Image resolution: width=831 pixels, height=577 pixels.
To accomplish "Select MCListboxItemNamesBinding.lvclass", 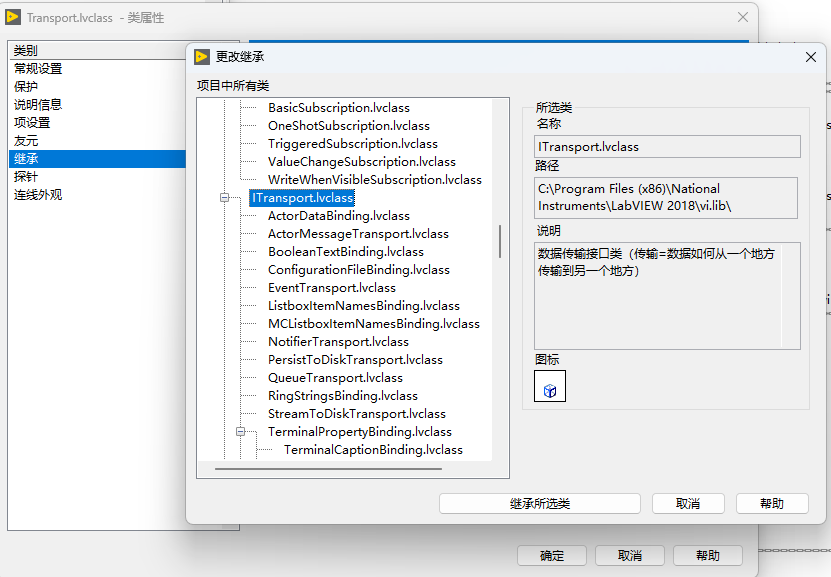I will [x=374, y=324].
